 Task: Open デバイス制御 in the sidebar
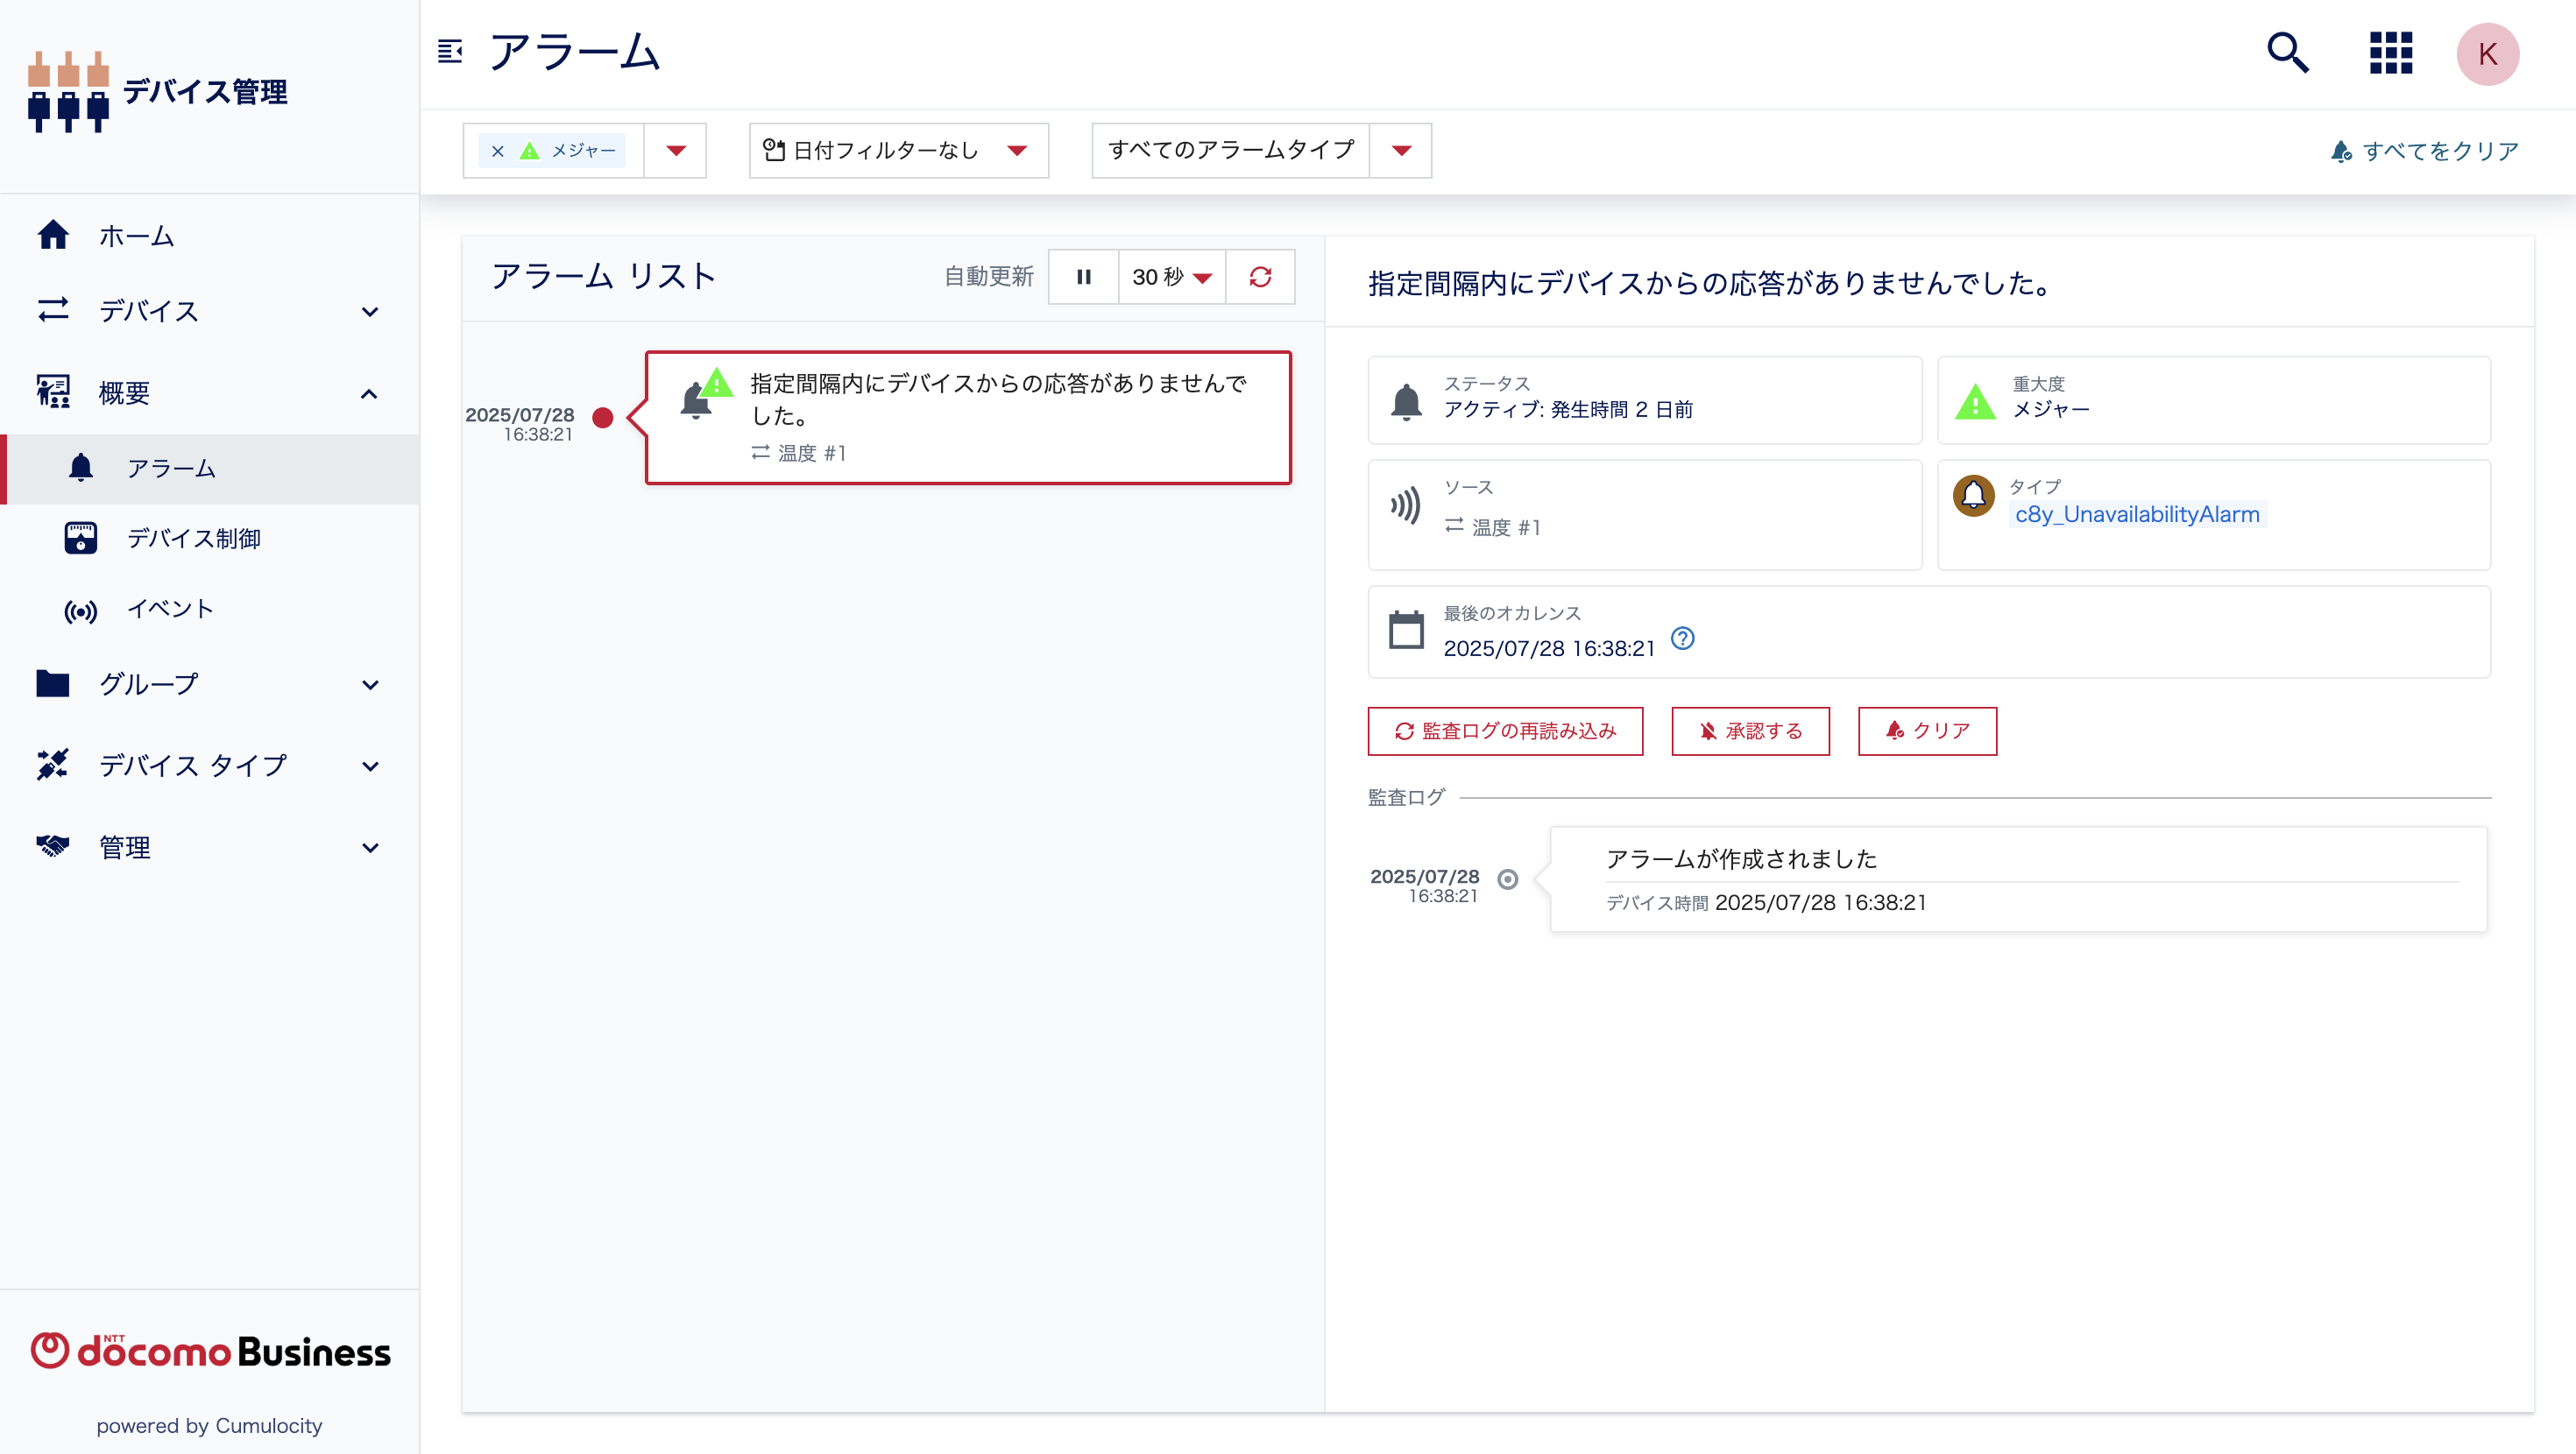coord(209,538)
